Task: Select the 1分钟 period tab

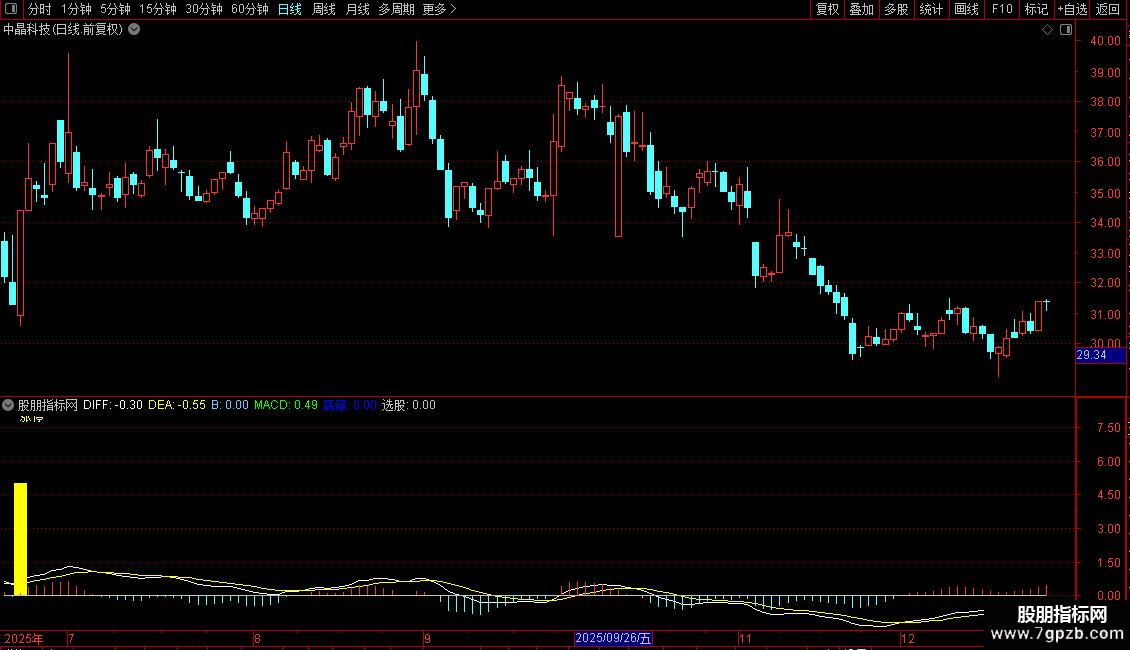Action: coord(76,9)
